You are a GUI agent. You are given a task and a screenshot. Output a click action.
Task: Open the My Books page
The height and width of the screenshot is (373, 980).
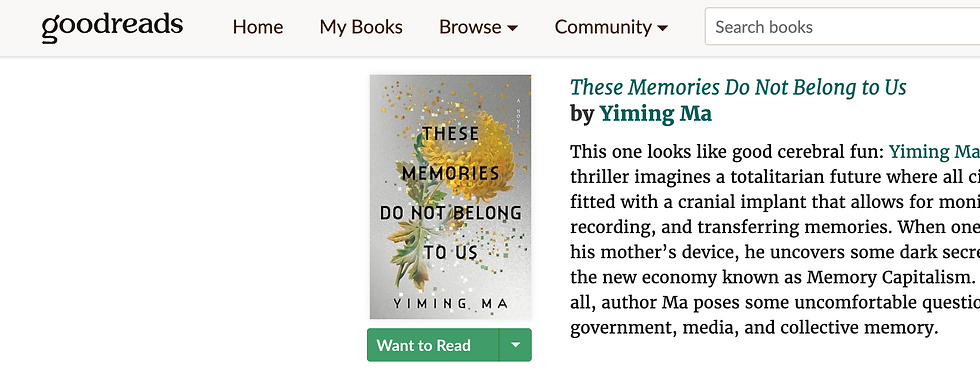(361, 27)
